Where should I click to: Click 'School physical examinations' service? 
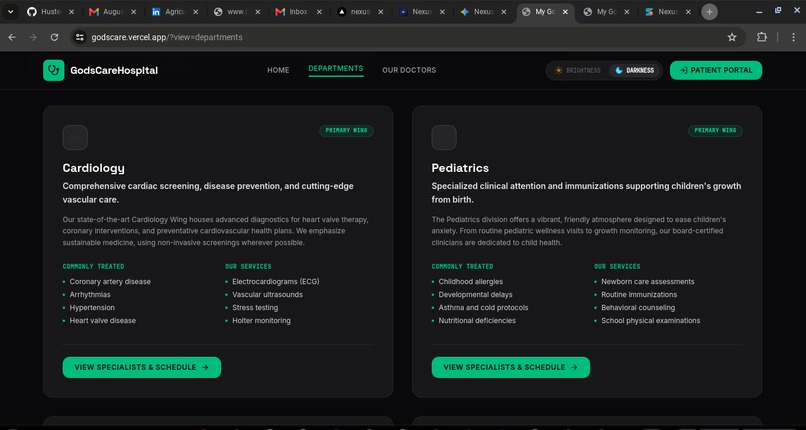pos(651,320)
